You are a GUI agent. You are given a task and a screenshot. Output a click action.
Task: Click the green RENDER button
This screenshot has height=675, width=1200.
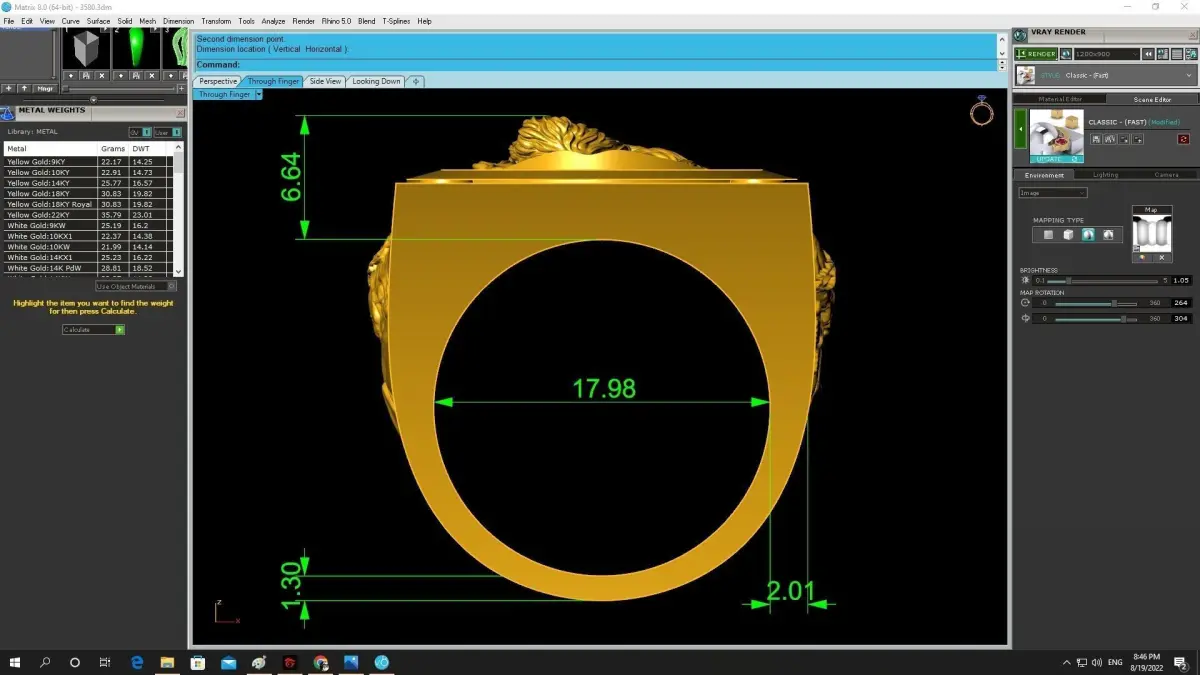[x=1035, y=54]
